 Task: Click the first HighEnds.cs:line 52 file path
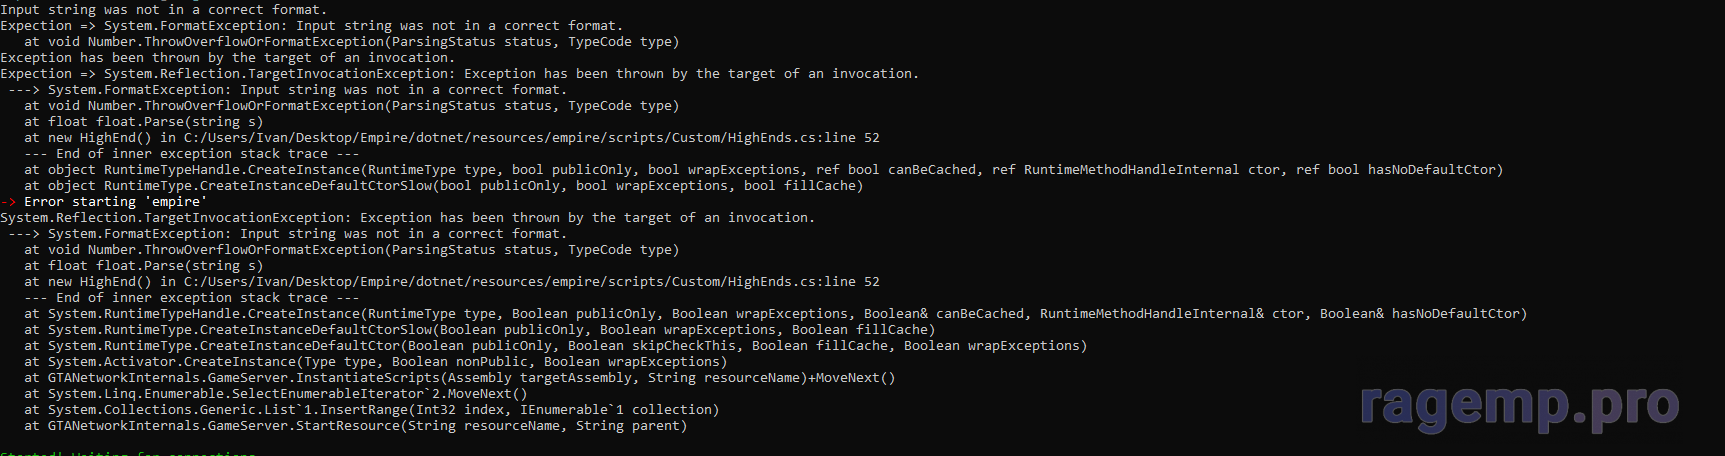(531, 138)
